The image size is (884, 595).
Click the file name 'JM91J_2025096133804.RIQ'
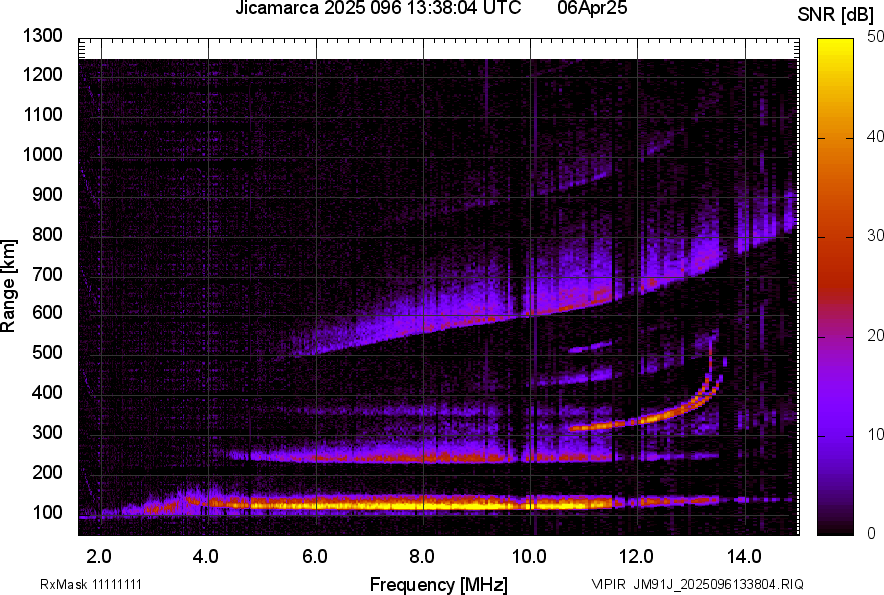(719, 584)
